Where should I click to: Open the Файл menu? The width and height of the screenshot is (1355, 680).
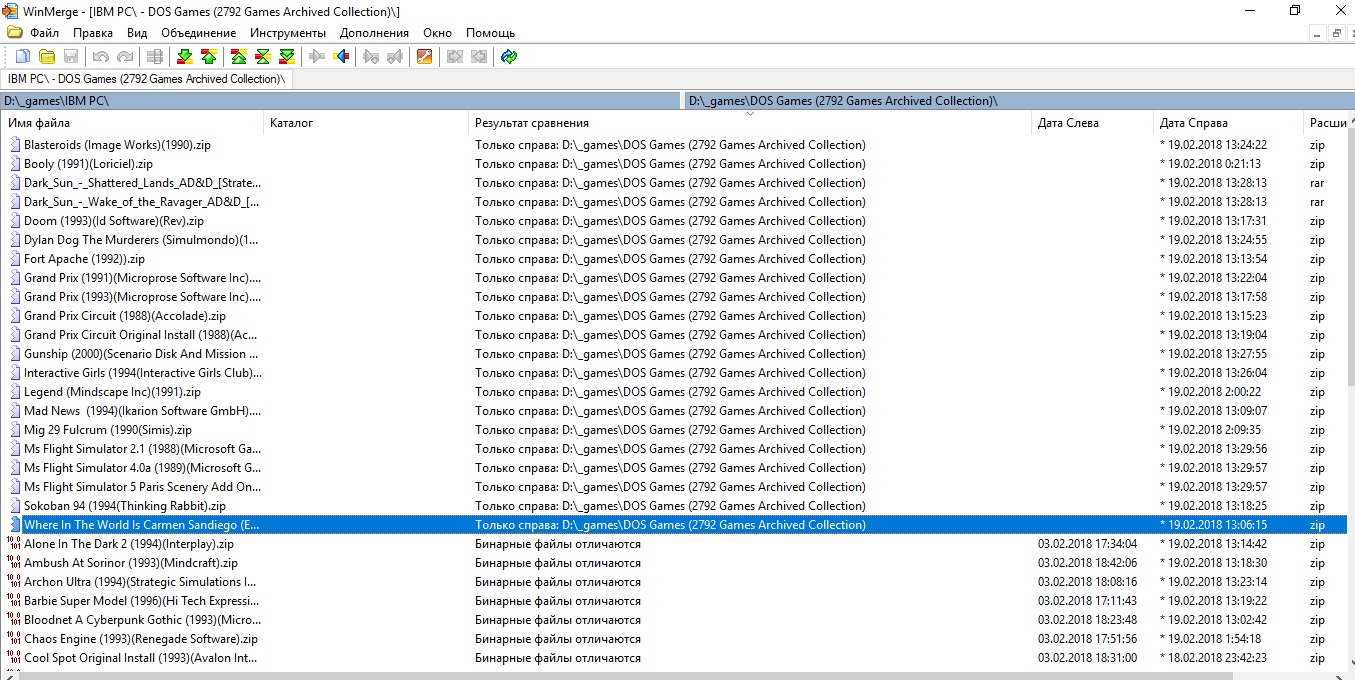45,33
